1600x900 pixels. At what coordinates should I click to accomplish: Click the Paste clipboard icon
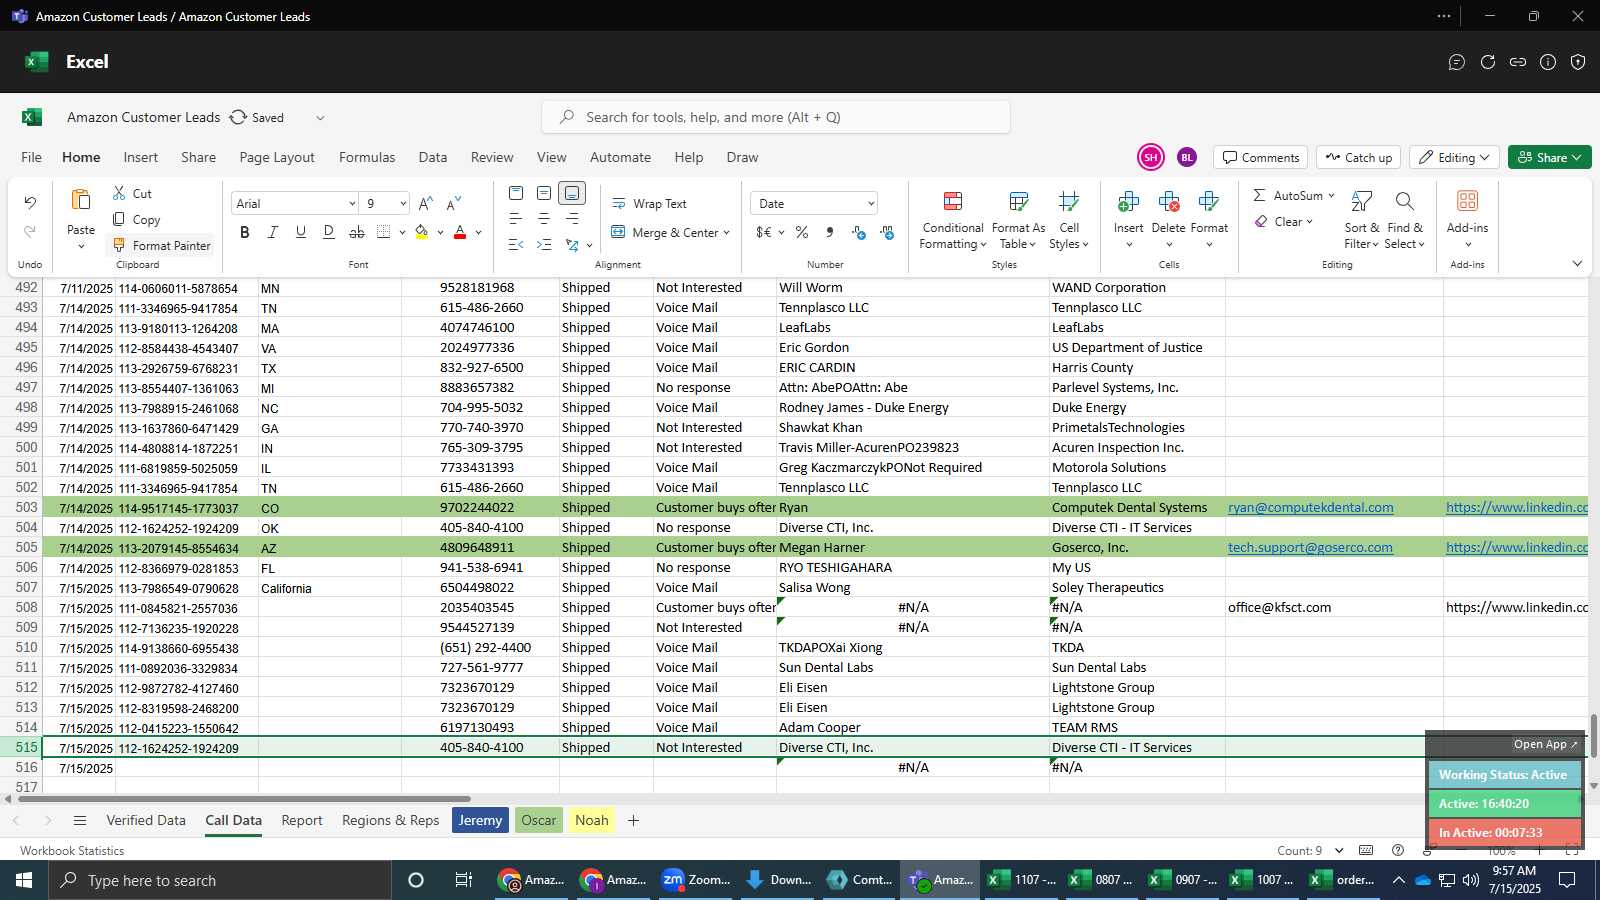point(81,200)
